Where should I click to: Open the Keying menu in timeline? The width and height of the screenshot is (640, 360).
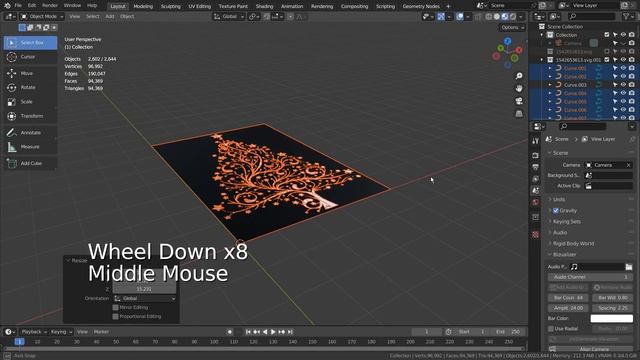pyautogui.click(x=60, y=332)
